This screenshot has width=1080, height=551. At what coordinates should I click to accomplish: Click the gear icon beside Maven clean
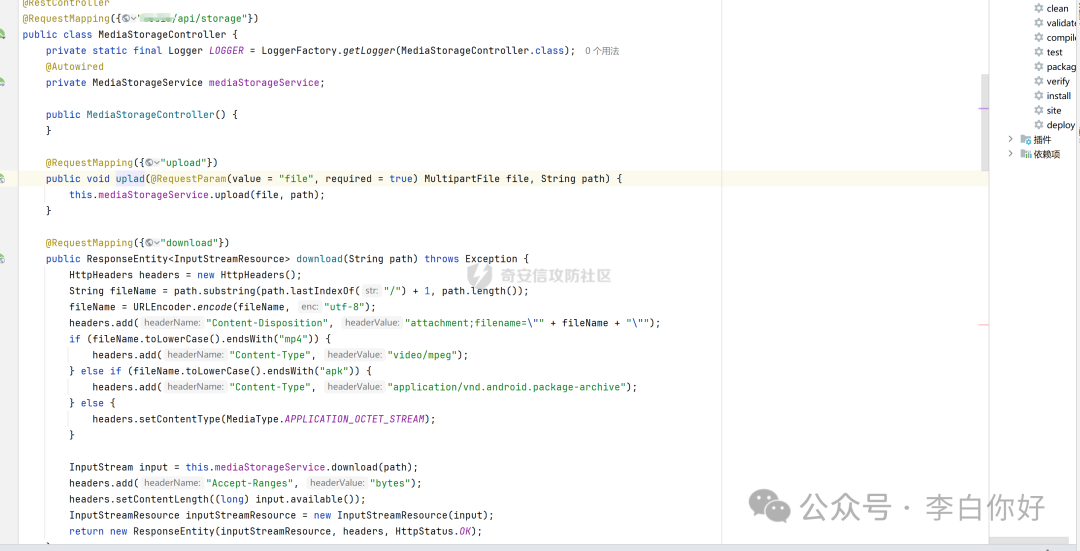click(1039, 8)
